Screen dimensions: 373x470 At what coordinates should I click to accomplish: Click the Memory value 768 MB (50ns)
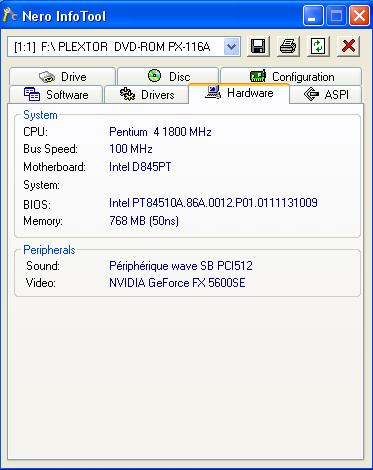point(144,221)
